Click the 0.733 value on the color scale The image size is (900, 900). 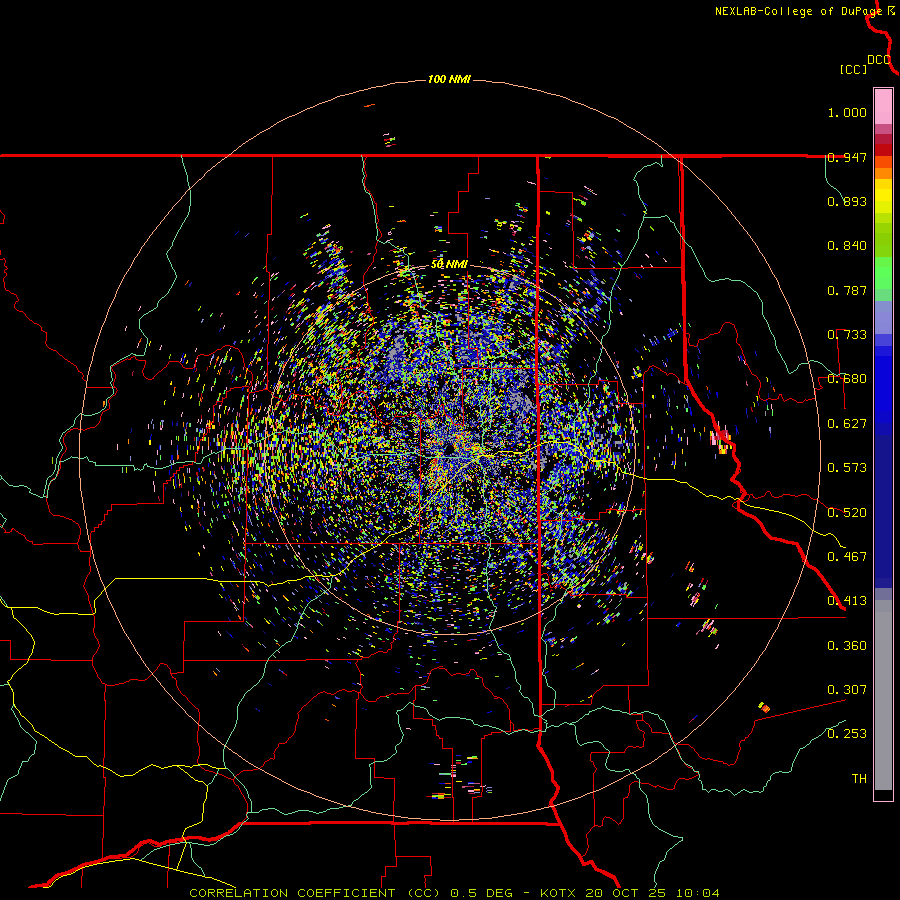tap(847, 335)
